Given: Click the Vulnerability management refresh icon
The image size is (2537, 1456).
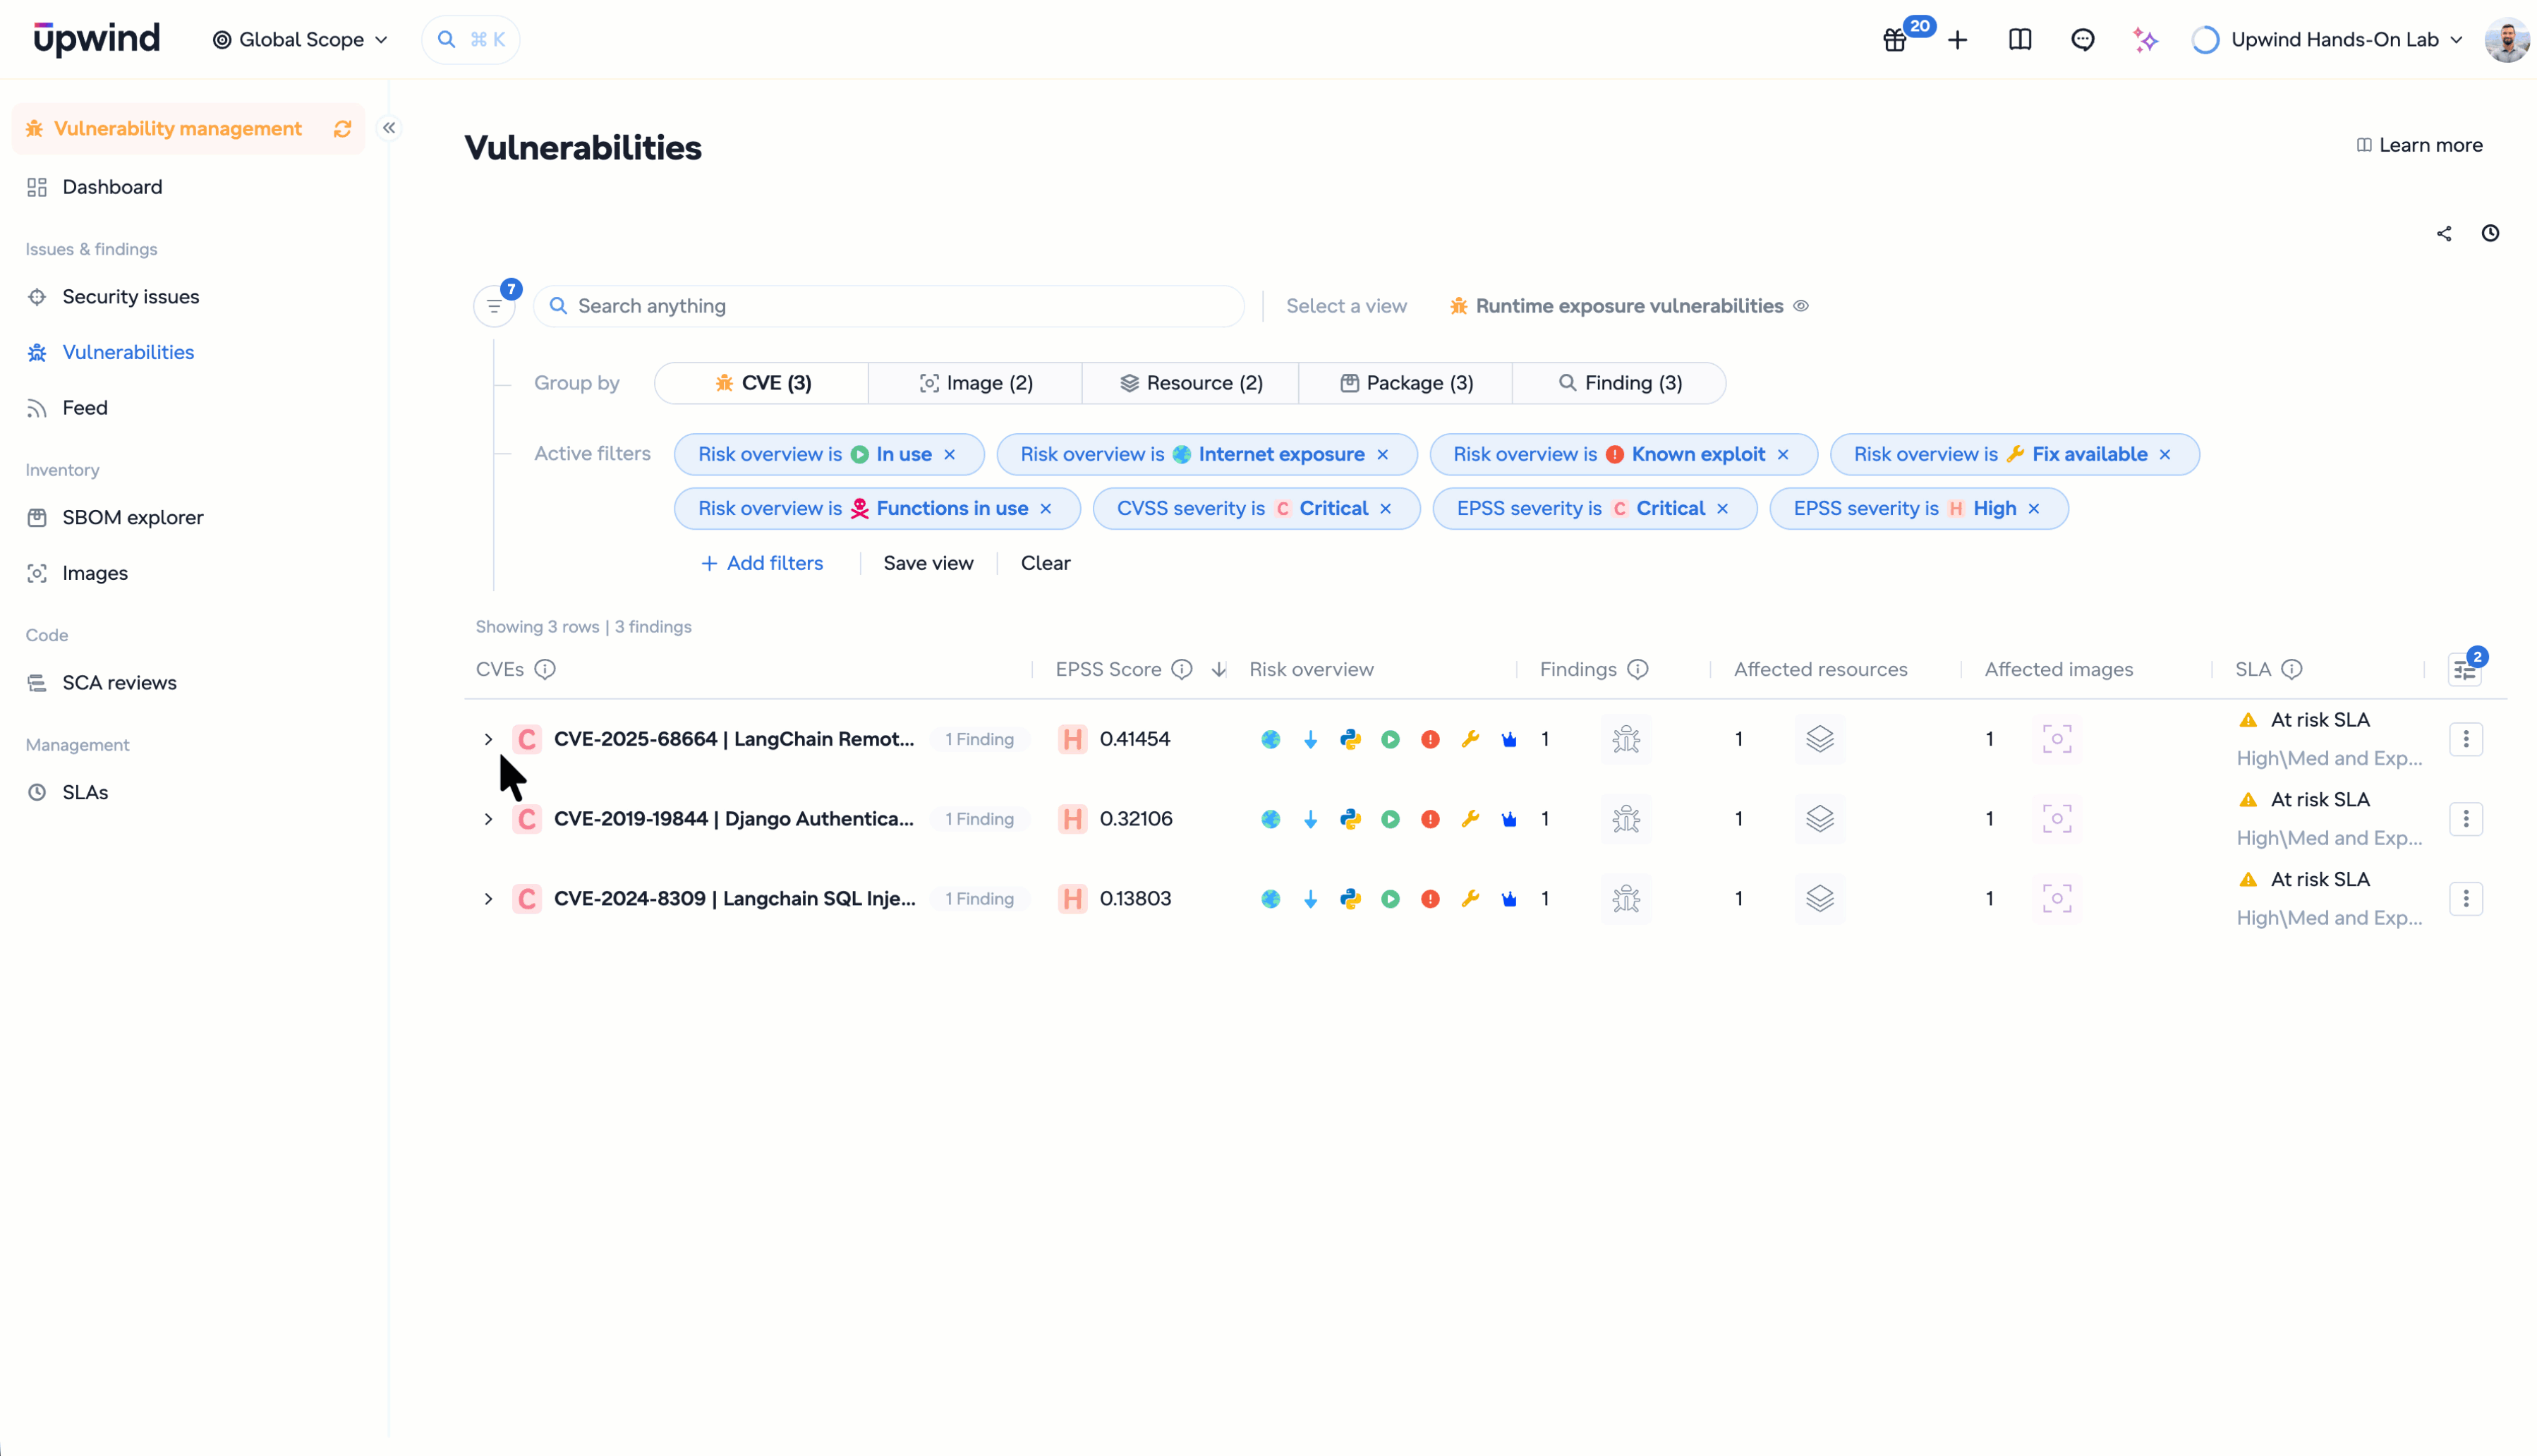Looking at the screenshot, I should click(343, 129).
